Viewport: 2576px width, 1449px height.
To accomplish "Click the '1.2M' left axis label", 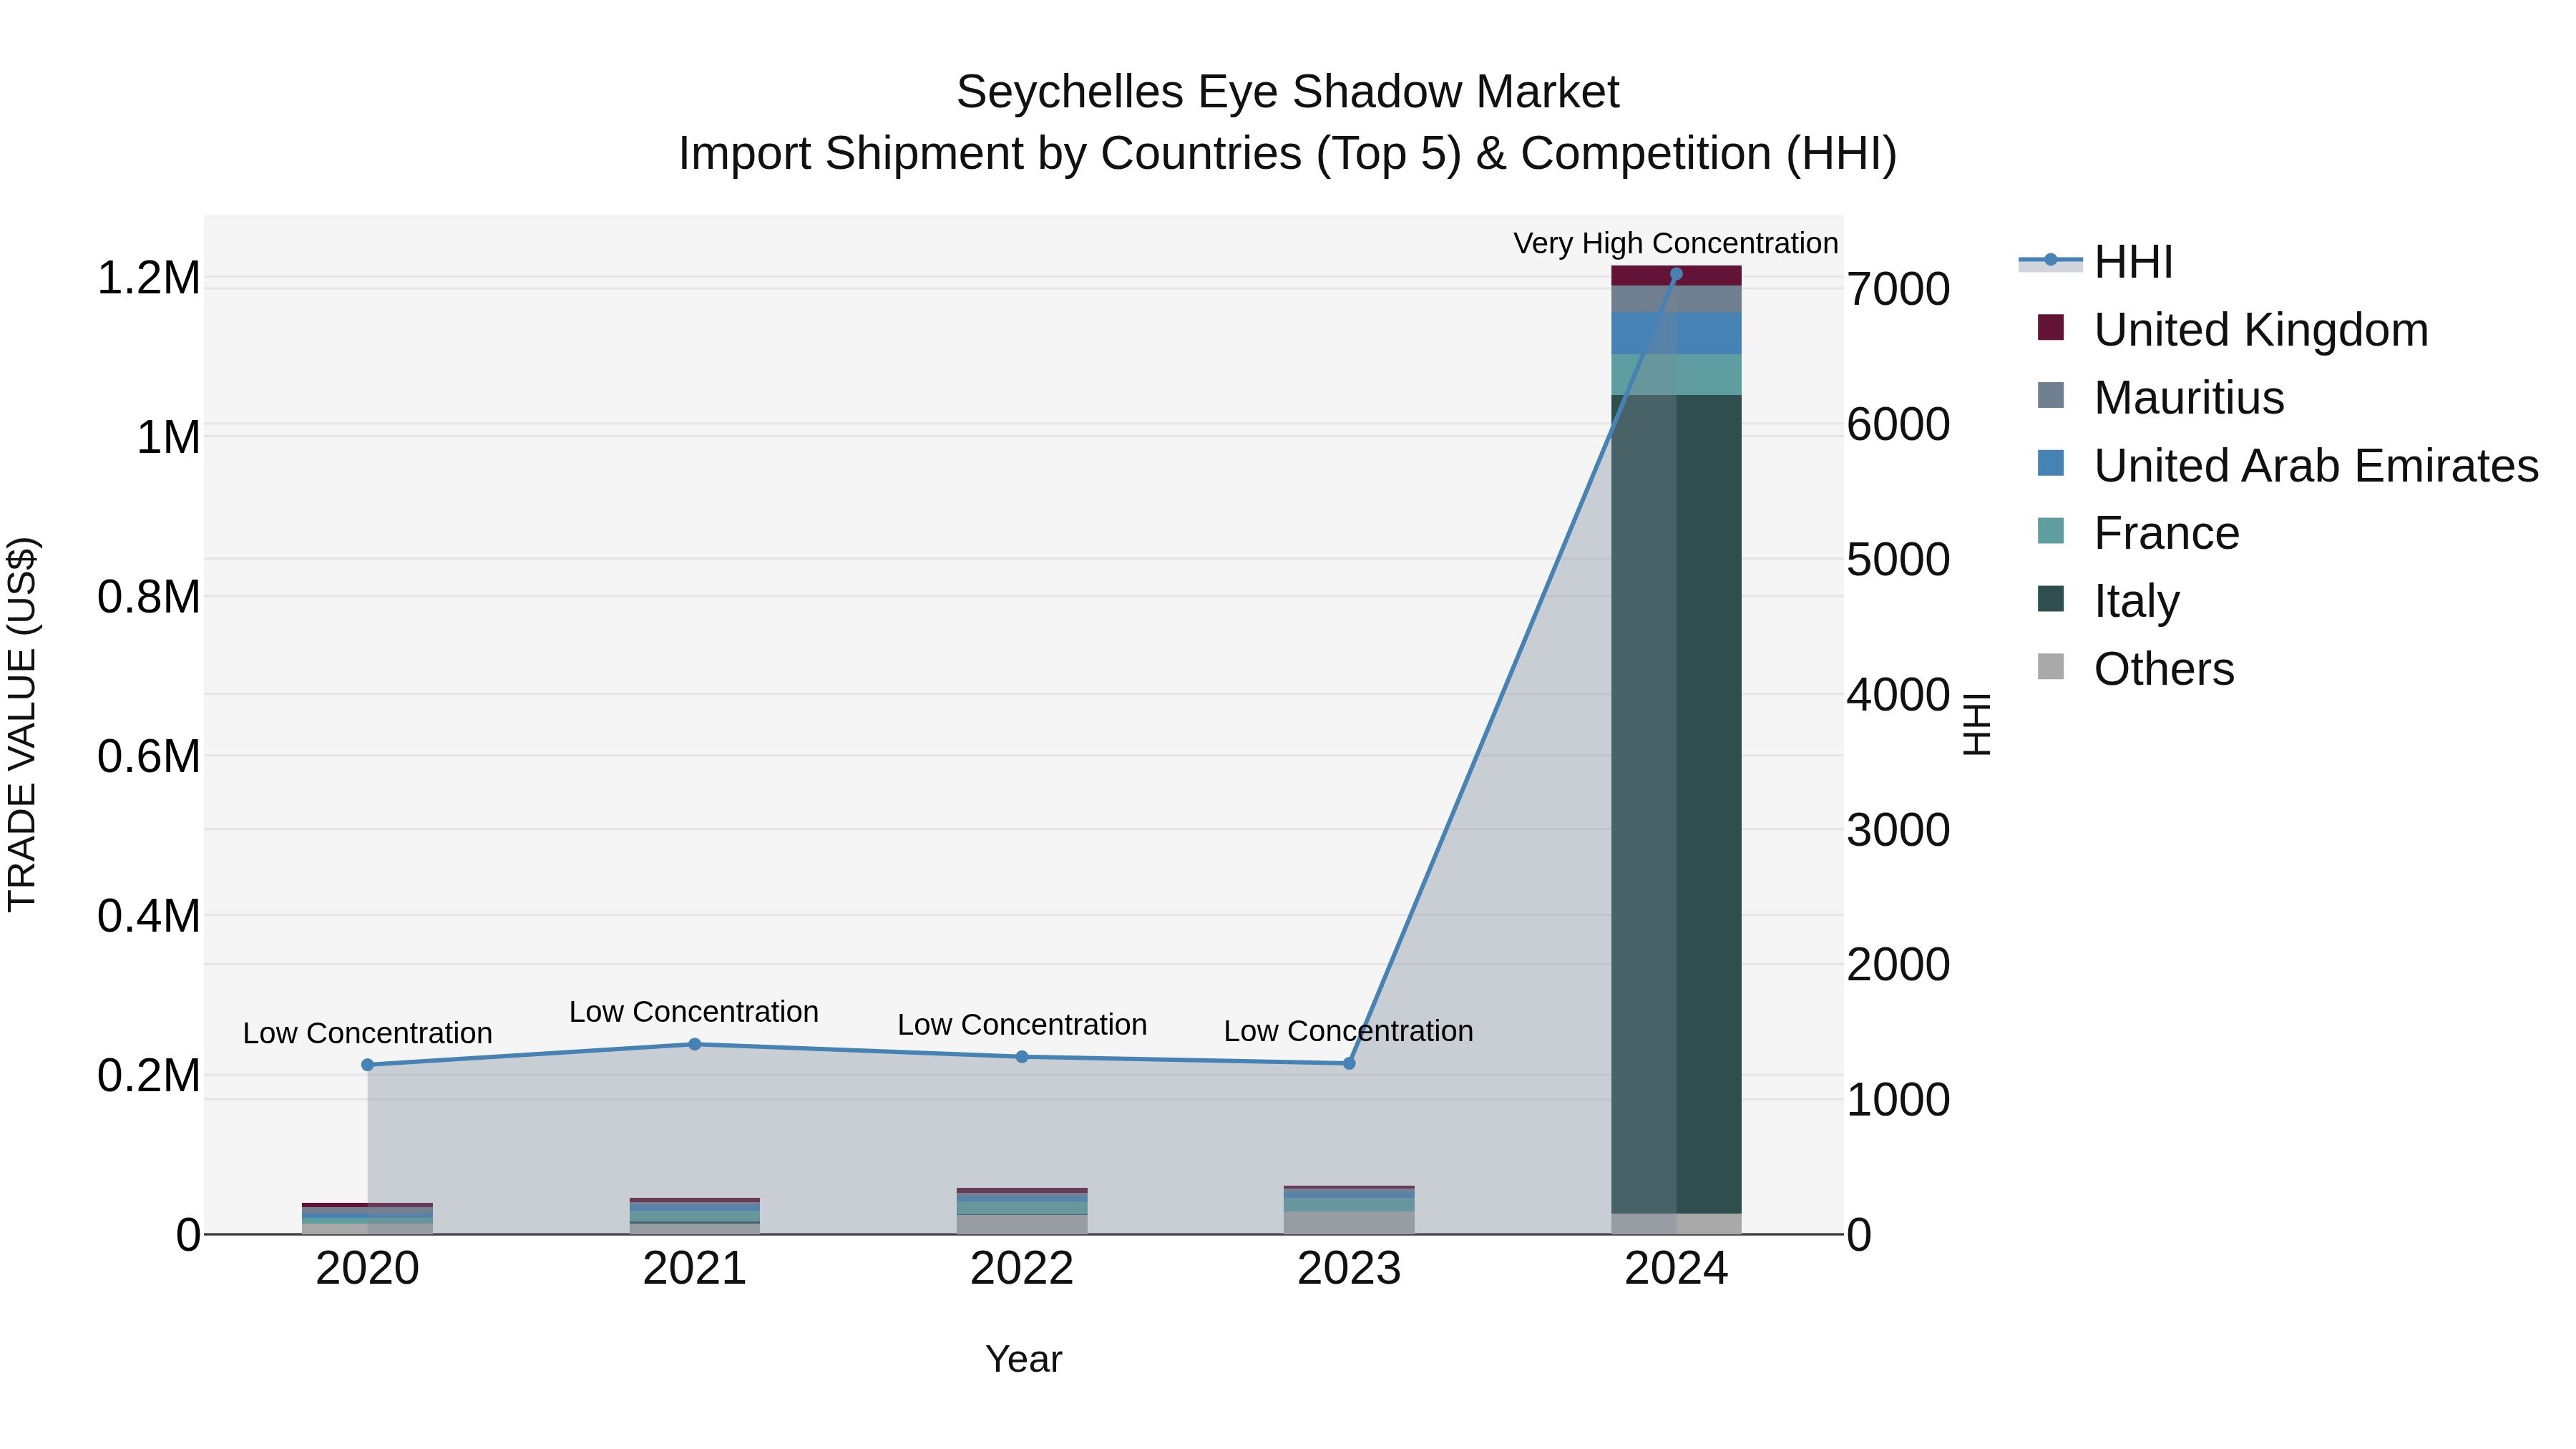I will coord(149,278).
